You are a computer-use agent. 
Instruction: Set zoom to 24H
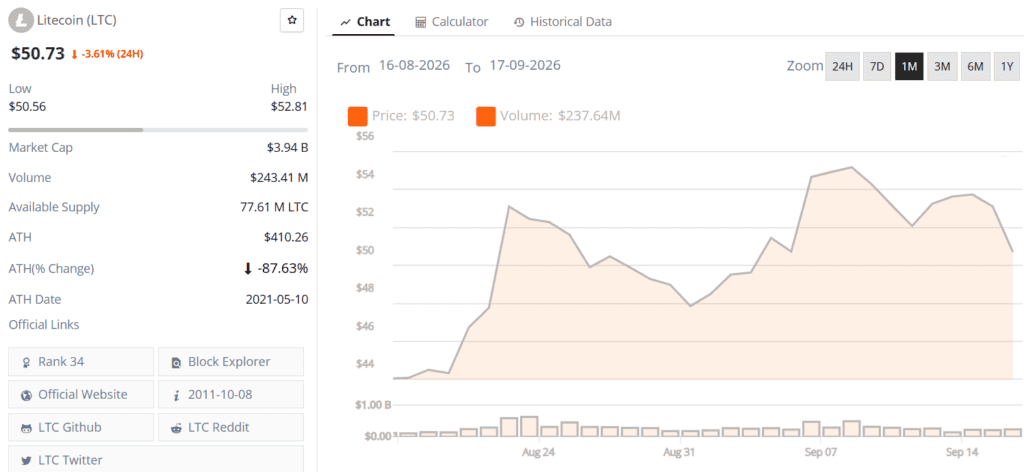pyautogui.click(x=842, y=67)
